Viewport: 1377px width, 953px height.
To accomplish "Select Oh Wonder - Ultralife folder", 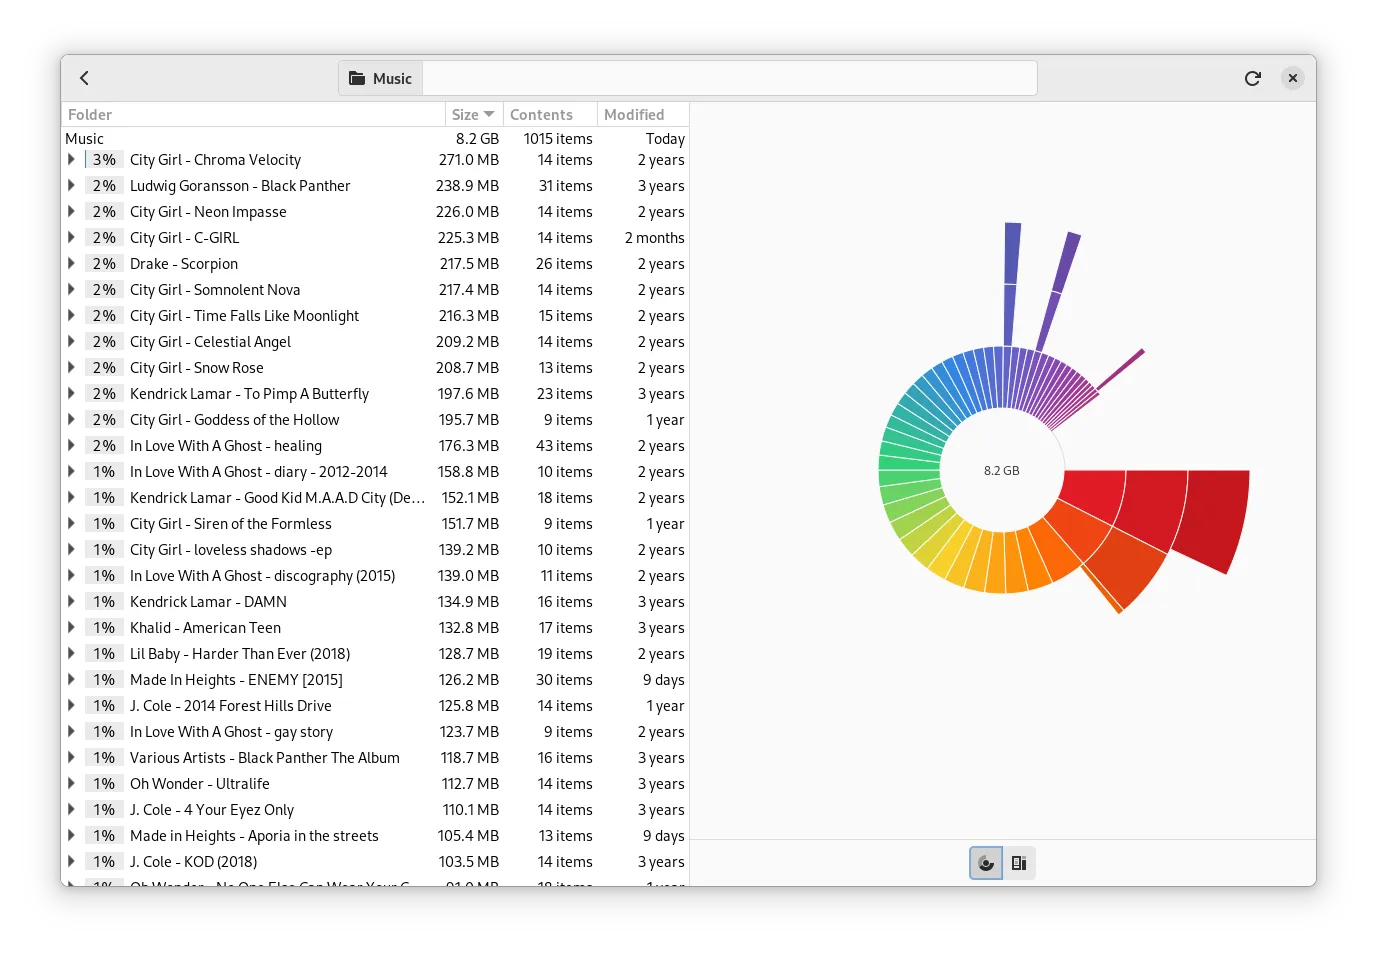I will pyautogui.click(x=200, y=784).
